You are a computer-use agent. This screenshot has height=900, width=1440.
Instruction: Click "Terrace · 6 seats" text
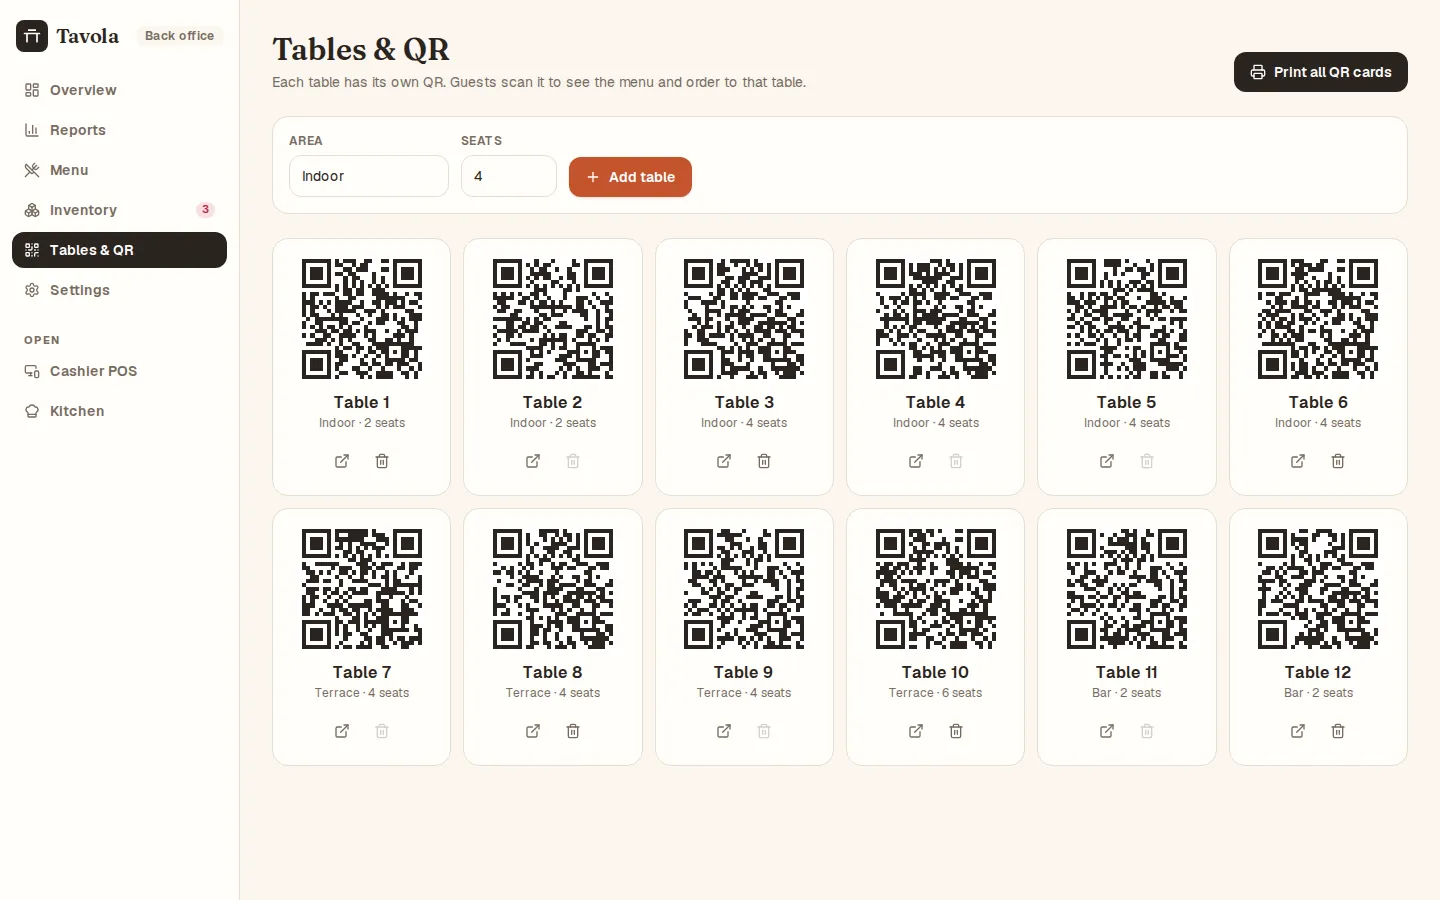pos(936,693)
